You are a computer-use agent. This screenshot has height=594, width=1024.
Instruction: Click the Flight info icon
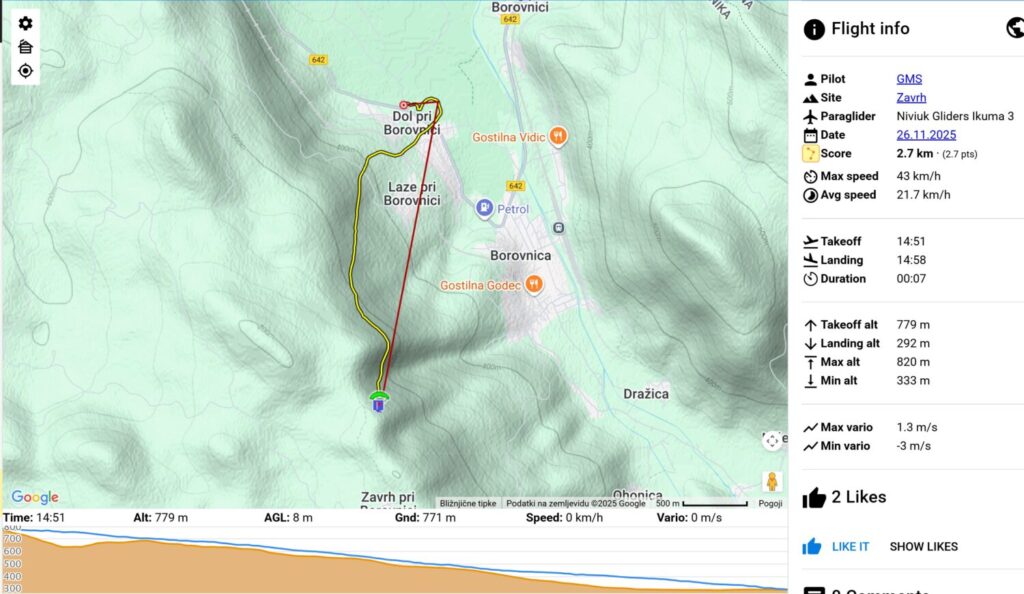[815, 29]
